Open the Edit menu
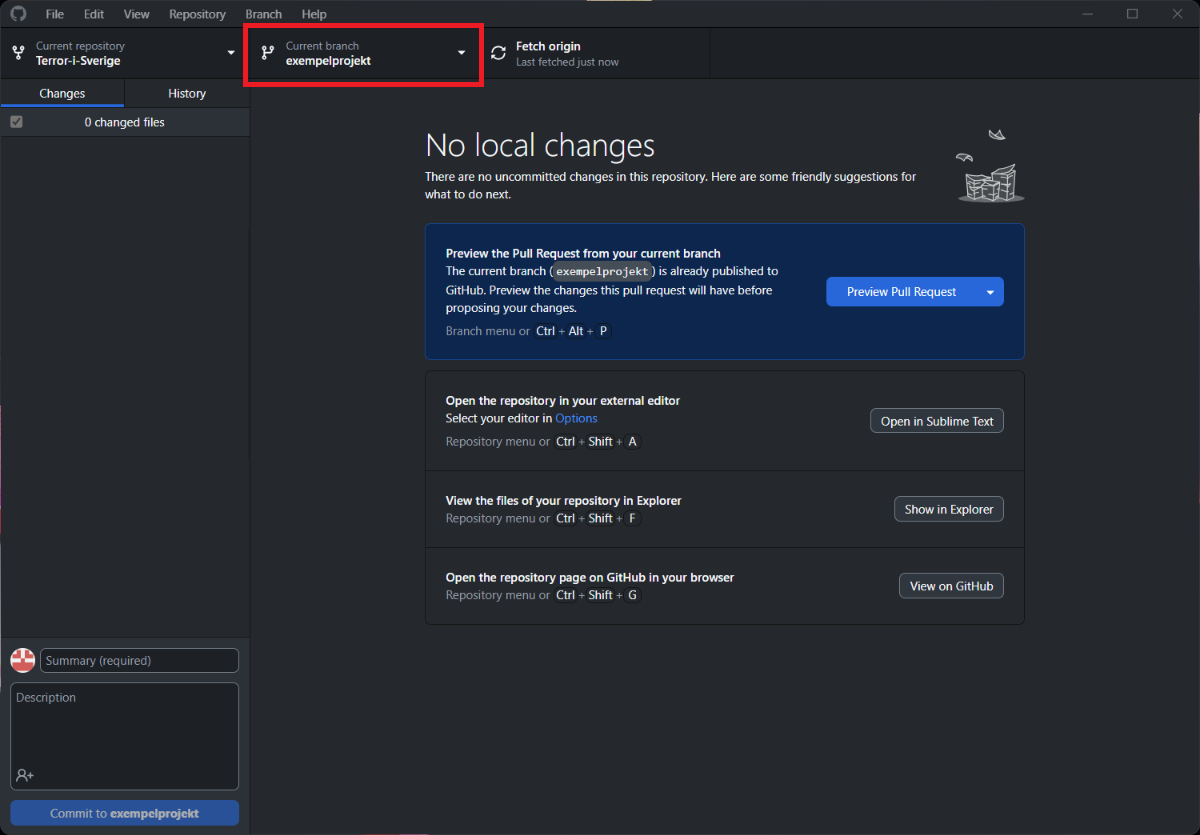Image resolution: width=1200 pixels, height=835 pixels. pos(94,14)
